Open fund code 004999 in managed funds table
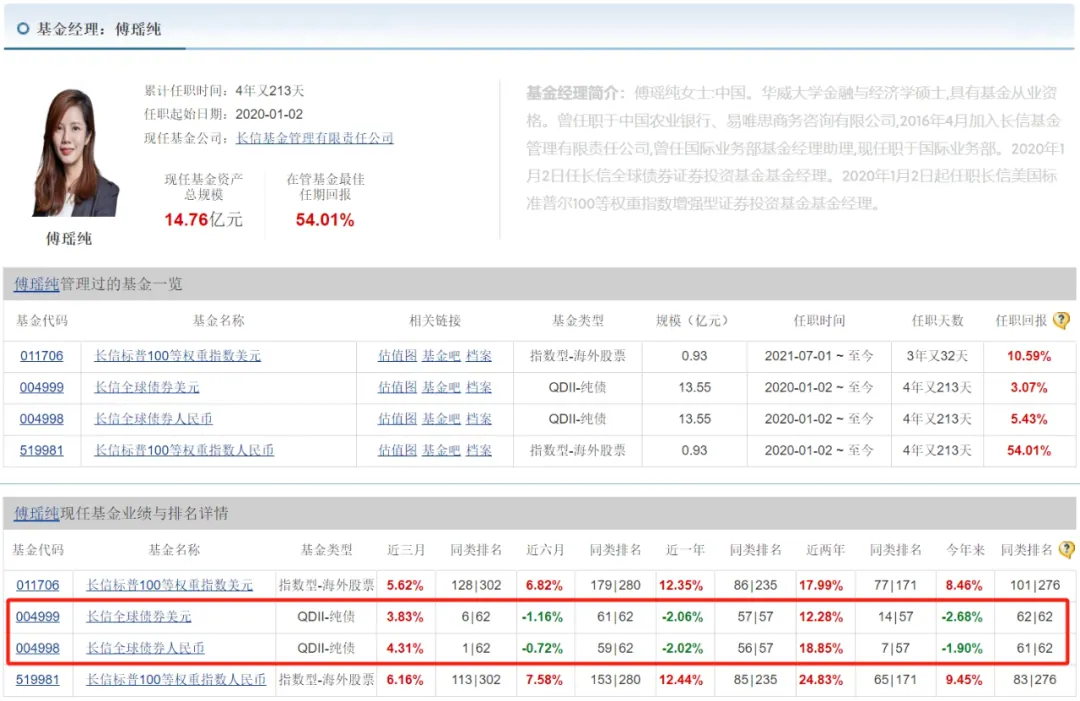This screenshot has width=1080, height=701. click(x=41, y=388)
